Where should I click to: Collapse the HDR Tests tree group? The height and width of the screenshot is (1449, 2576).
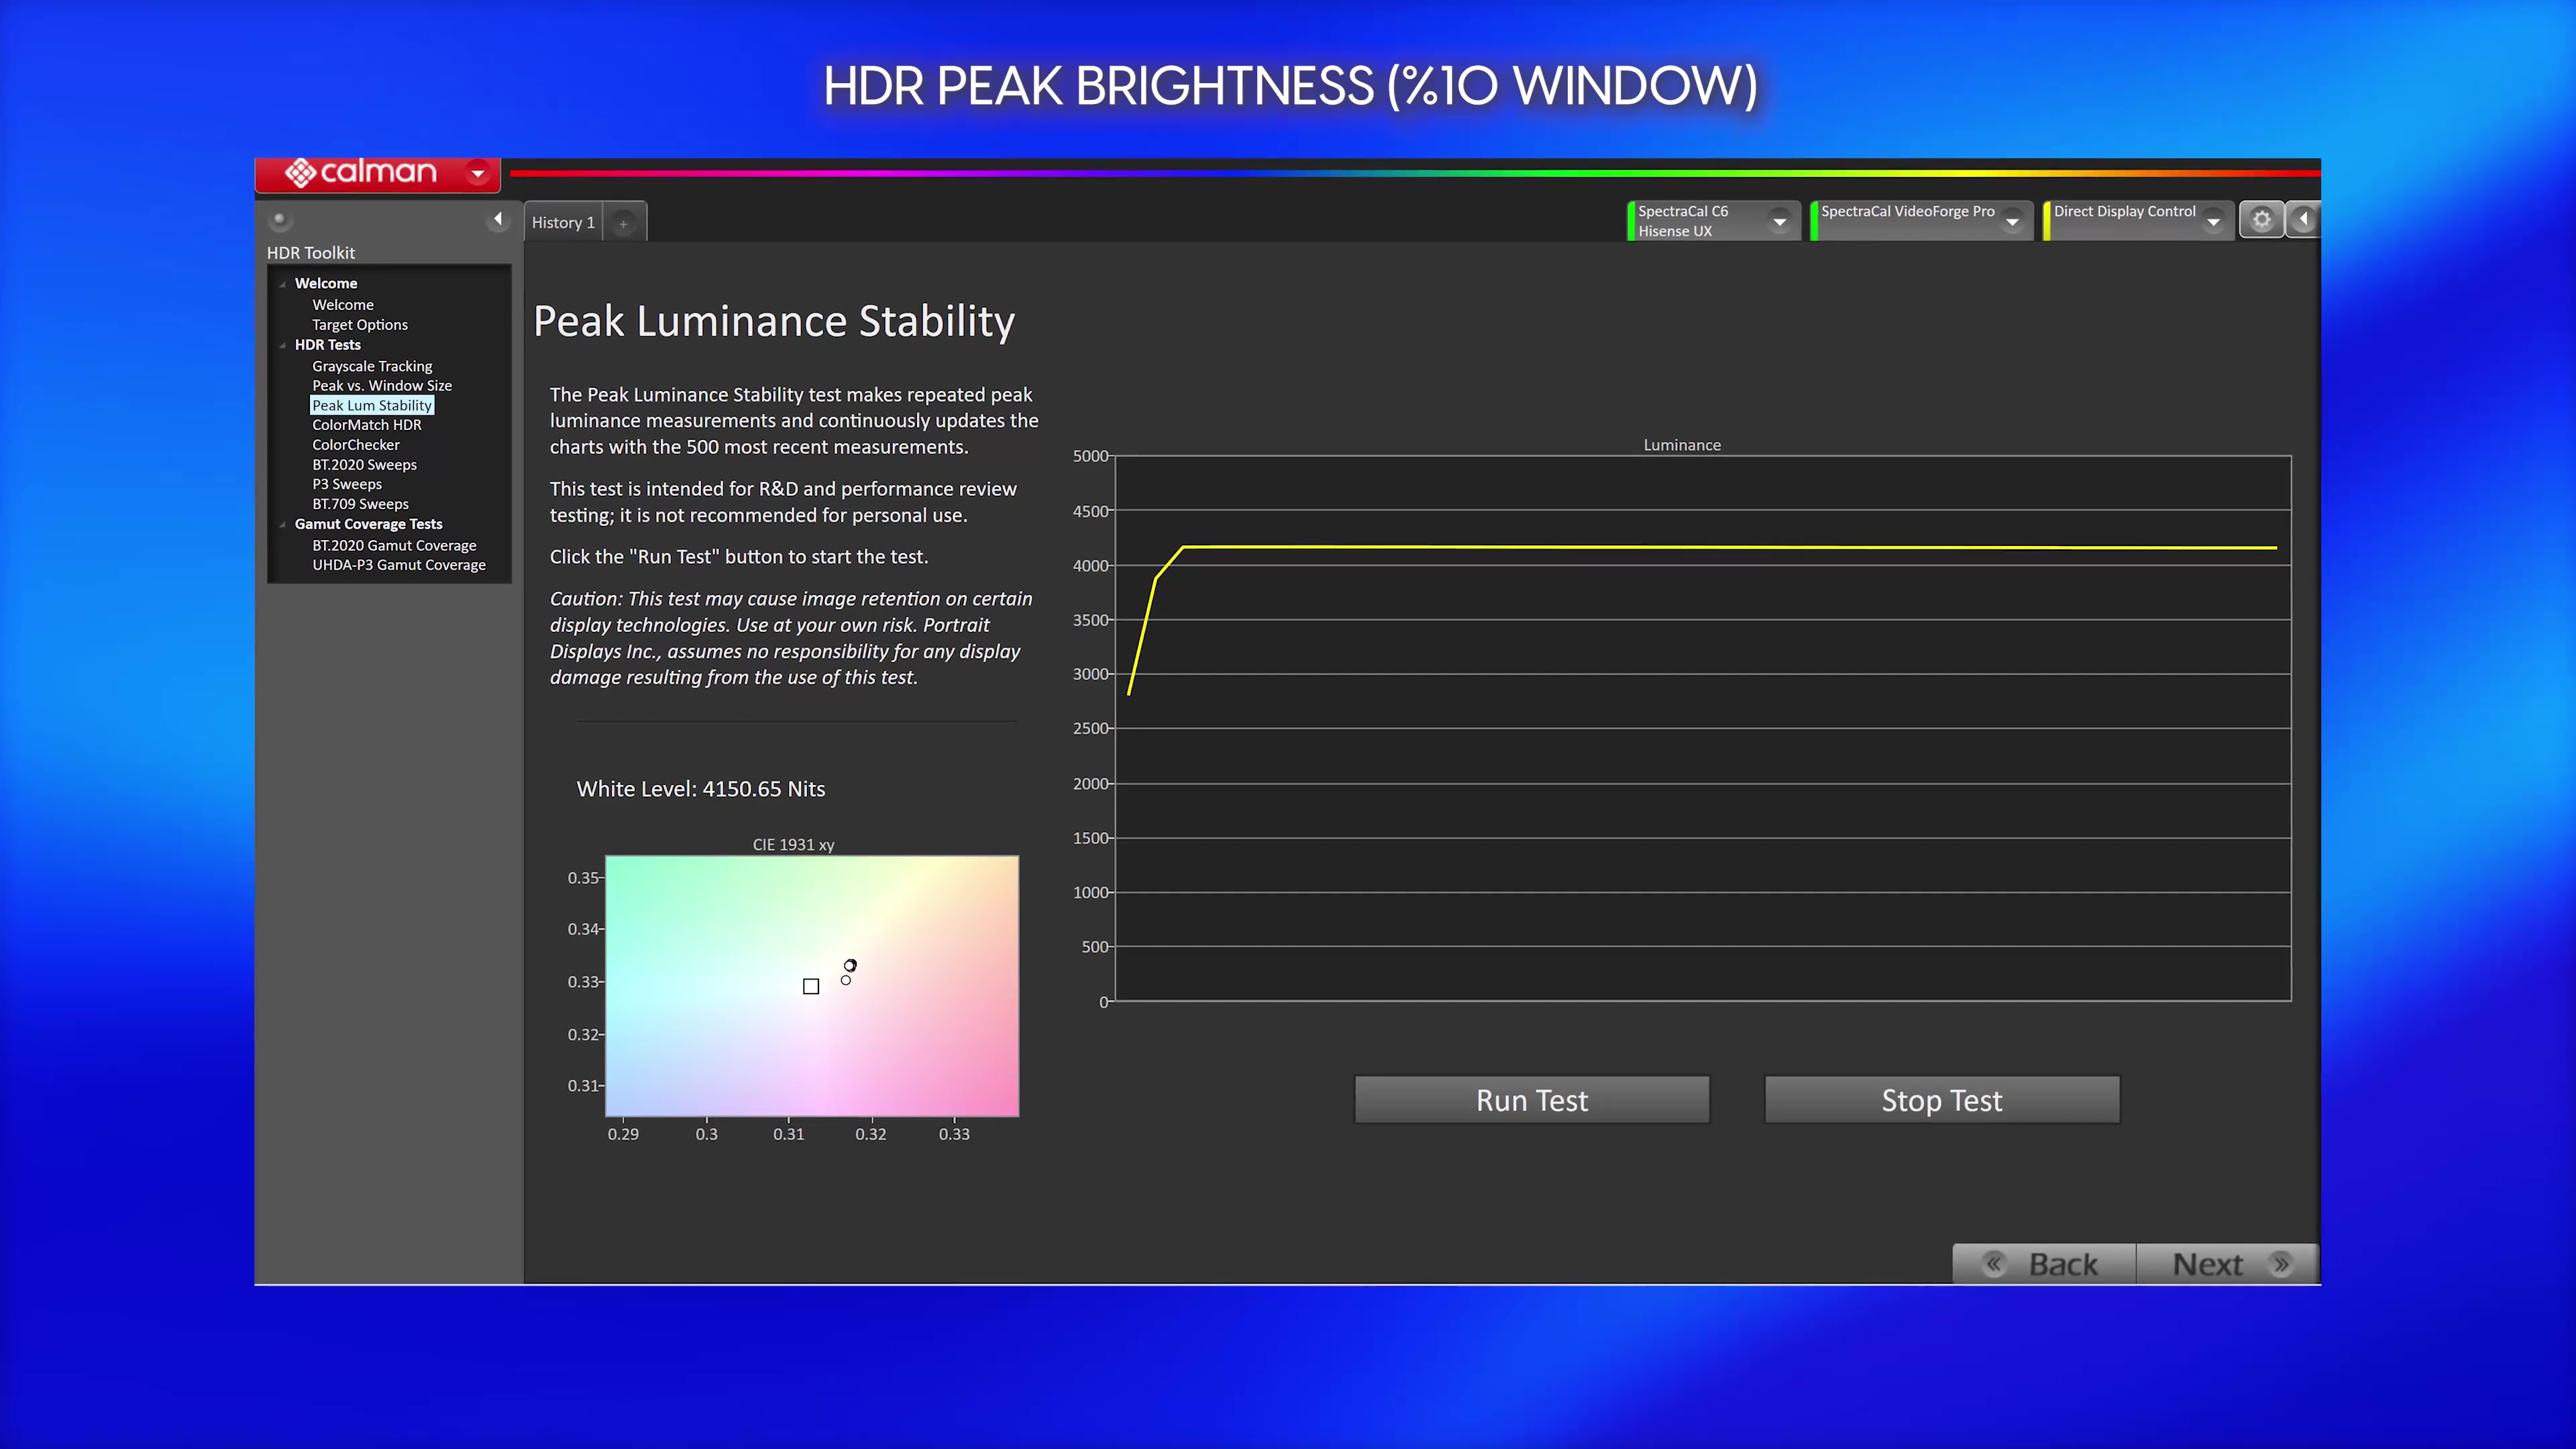[283, 345]
